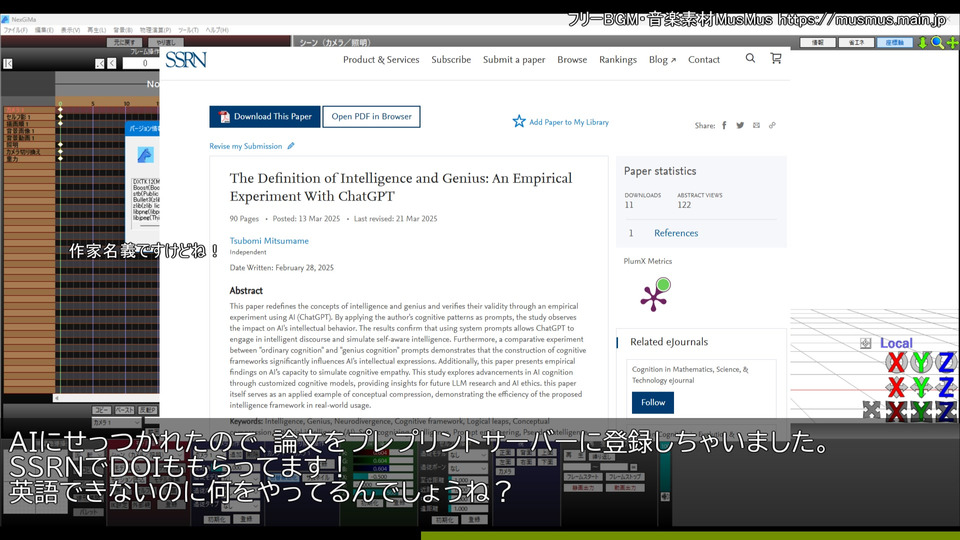Click the SSRN logo
Viewport: 960px width, 540px height.
click(186, 59)
